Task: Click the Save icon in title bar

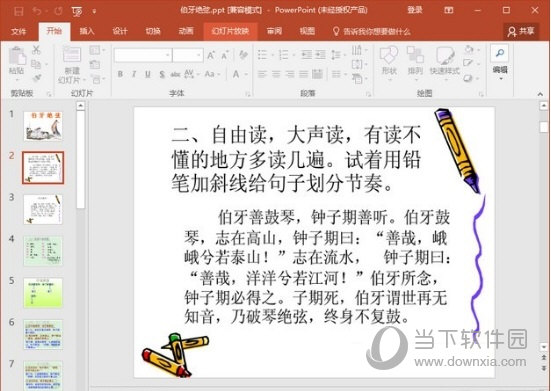Action: click(19, 11)
